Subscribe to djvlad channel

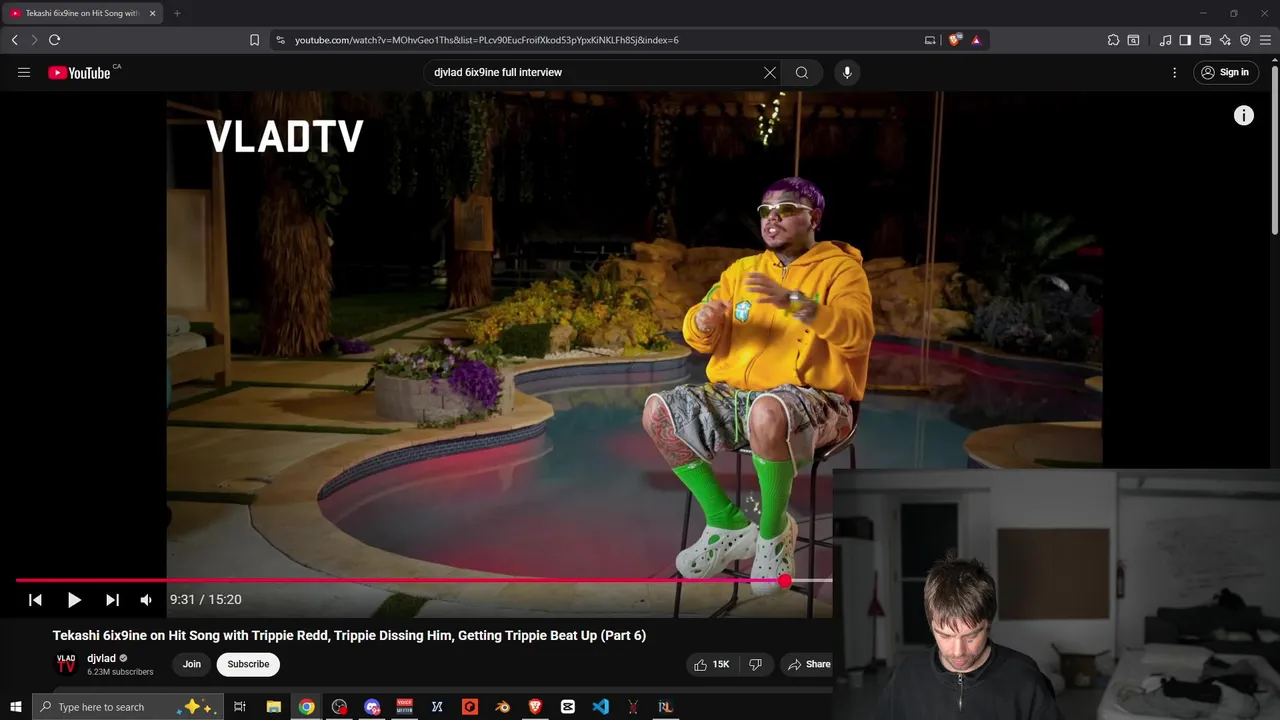(x=248, y=664)
